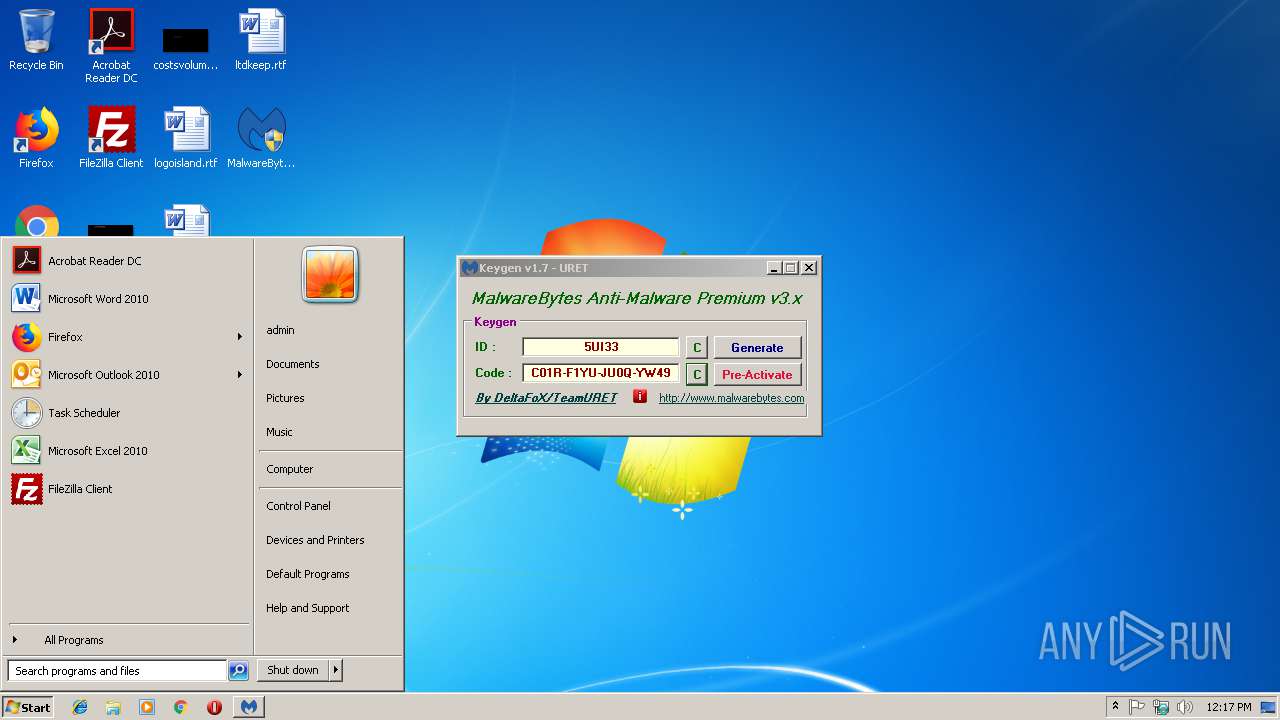
Task: Launch Microsoft Word 2010 from Start menu
Action: point(128,299)
